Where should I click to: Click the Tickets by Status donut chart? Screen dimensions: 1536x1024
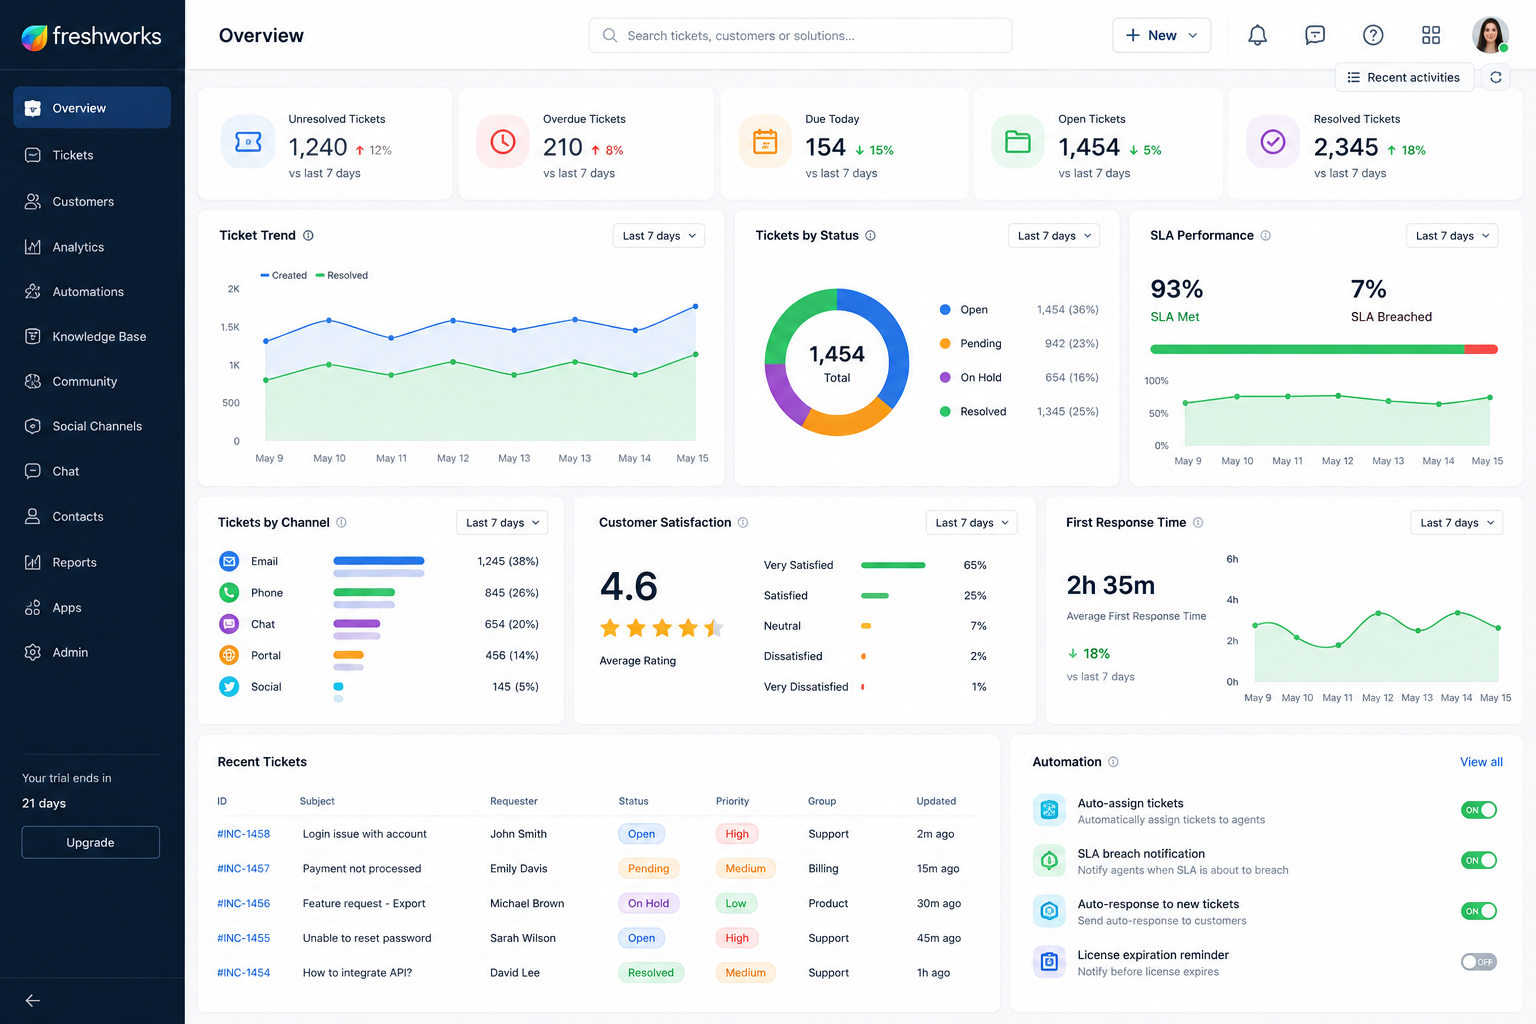point(837,362)
